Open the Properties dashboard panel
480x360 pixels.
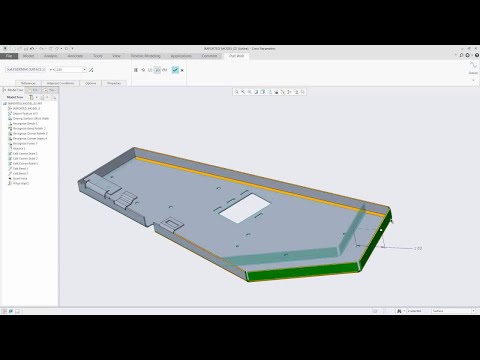[114, 83]
